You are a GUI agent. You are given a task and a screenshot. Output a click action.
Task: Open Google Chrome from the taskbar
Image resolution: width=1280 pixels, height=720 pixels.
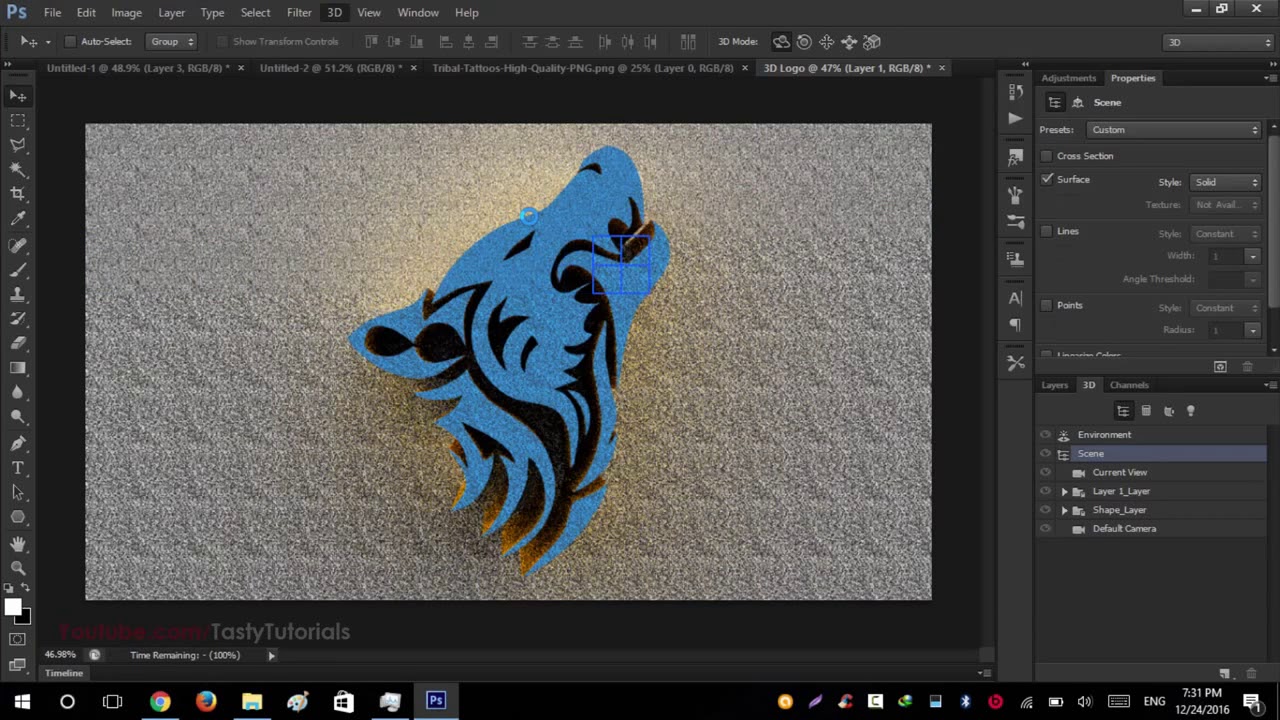pyautogui.click(x=160, y=701)
